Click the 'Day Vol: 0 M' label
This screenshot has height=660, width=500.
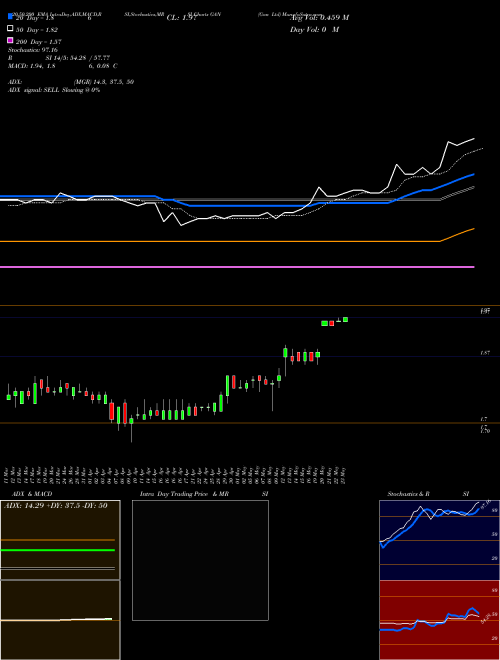[x=314, y=30]
